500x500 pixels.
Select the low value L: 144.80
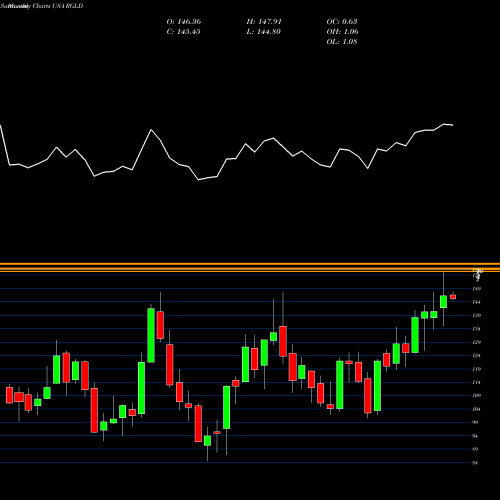click(x=264, y=32)
